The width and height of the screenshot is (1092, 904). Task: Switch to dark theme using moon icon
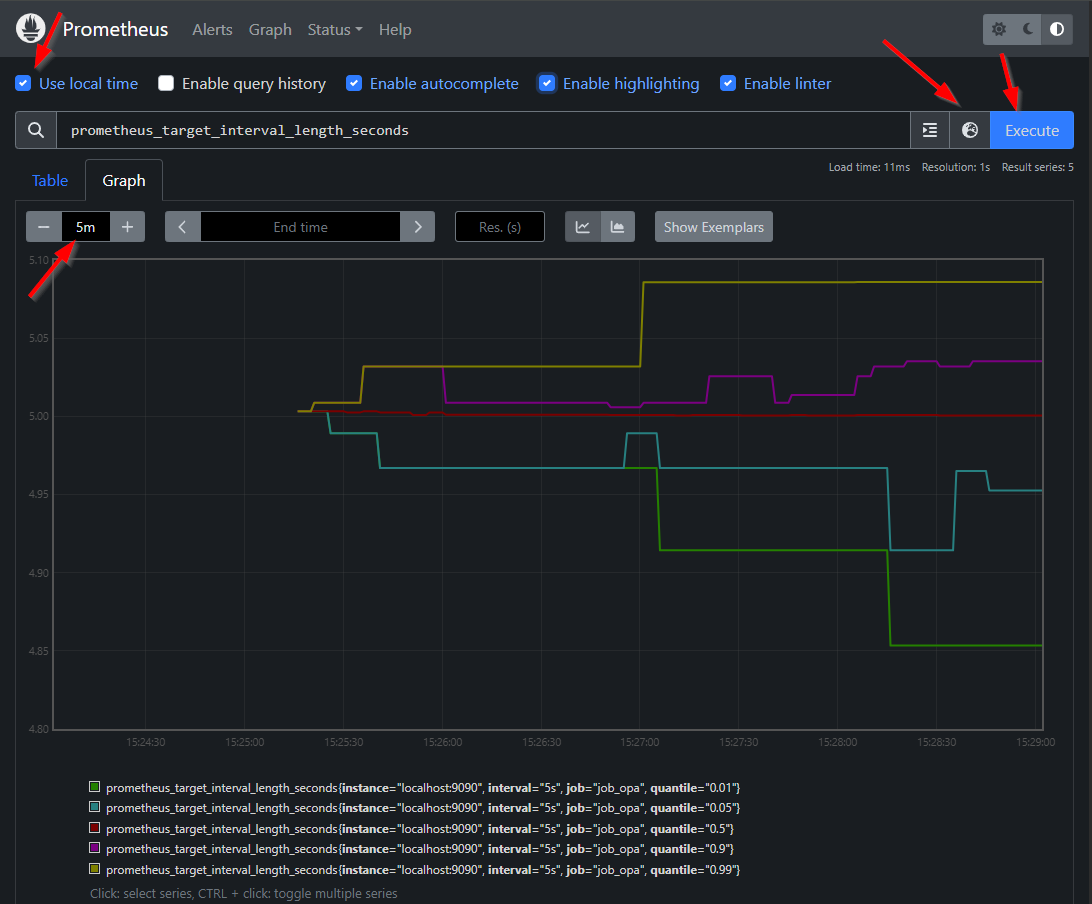point(1027,29)
